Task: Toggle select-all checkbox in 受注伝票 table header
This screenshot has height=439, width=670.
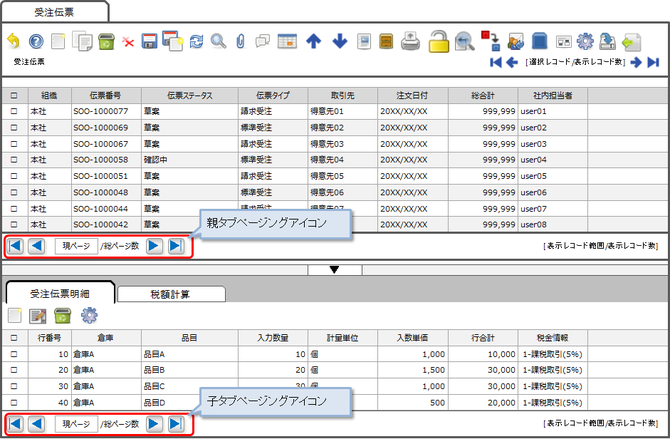Action: [14, 95]
